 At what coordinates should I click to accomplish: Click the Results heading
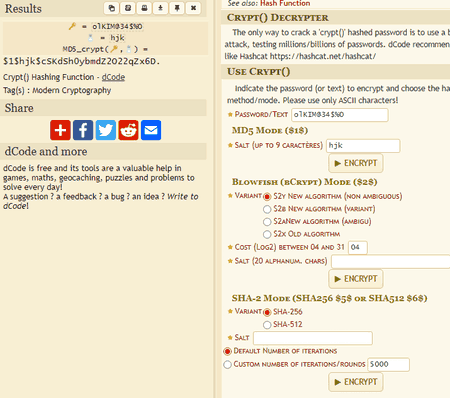tap(23, 9)
